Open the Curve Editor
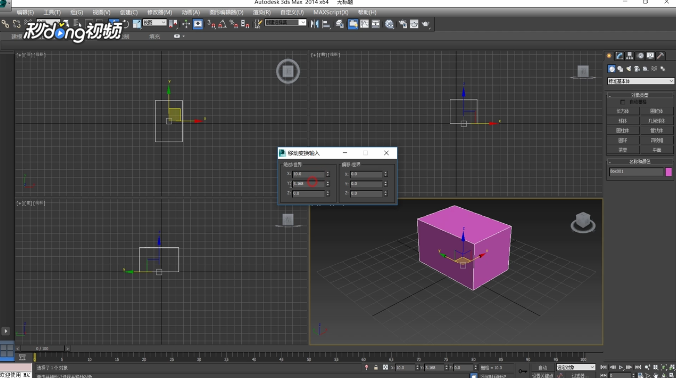 [364, 24]
